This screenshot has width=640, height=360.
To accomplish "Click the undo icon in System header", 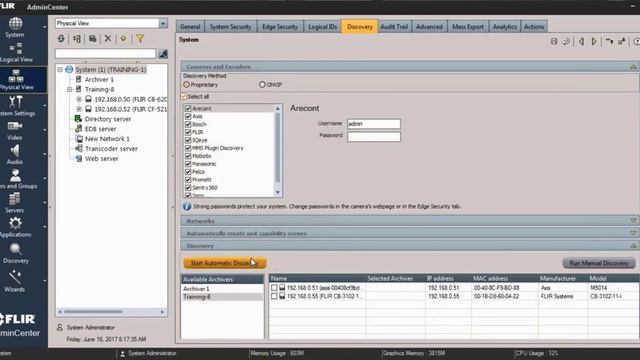I will tap(566, 41).
